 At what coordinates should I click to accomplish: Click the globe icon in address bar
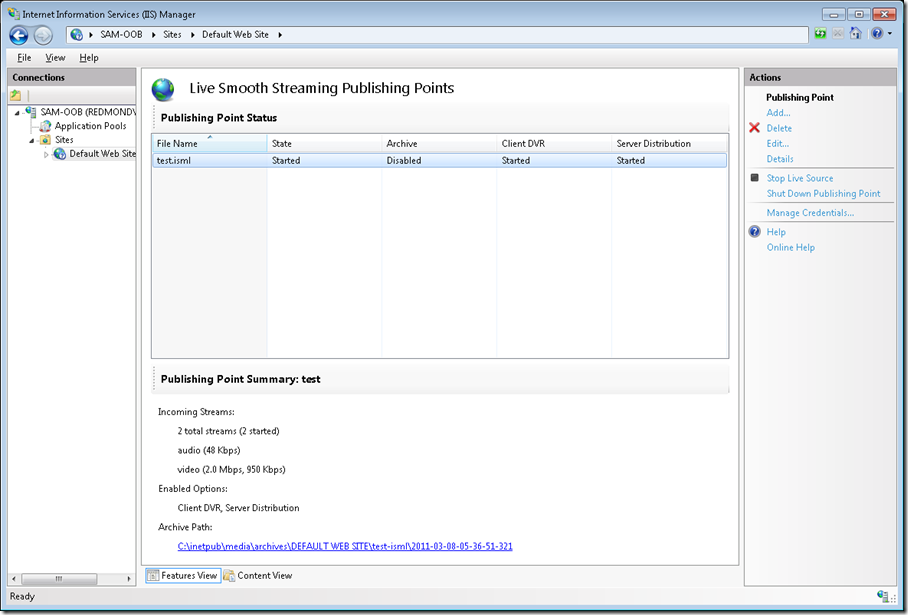(x=76, y=35)
